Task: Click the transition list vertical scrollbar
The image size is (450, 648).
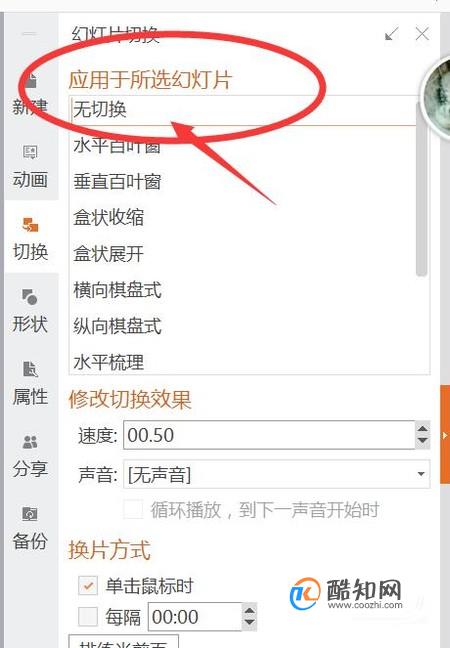Action: point(421,190)
